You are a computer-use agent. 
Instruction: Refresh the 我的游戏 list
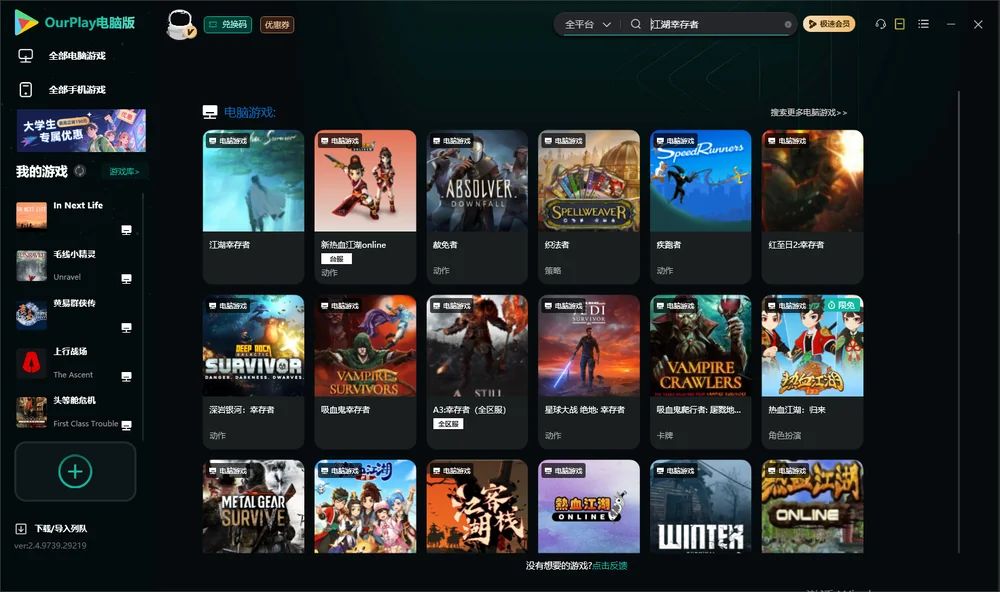click(x=80, y=171)
